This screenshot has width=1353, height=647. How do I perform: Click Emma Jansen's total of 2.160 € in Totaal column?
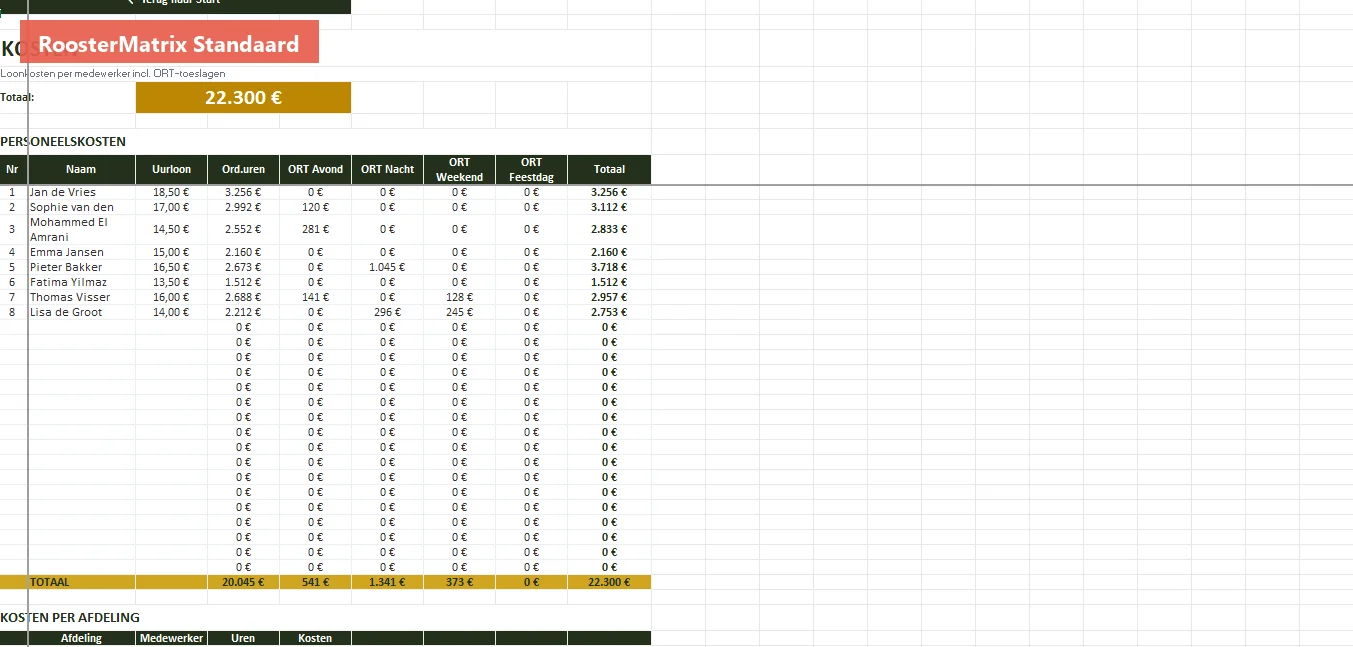tap(609, 252)
